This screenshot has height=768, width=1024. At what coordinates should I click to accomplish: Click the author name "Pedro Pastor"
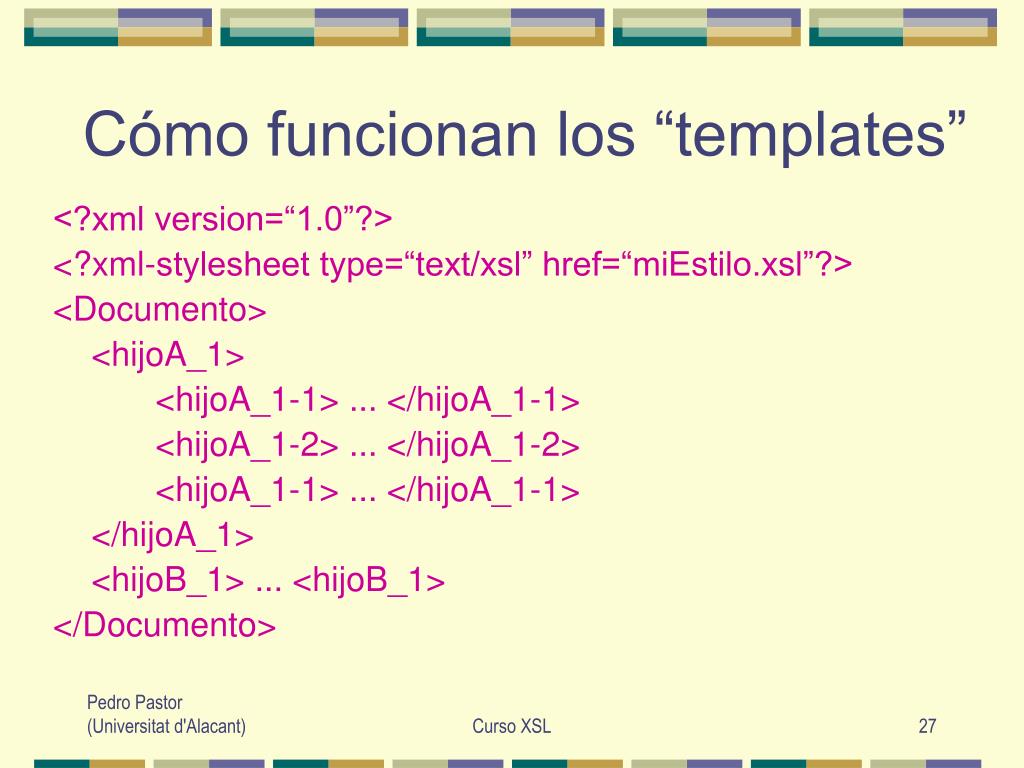(135, 703)
